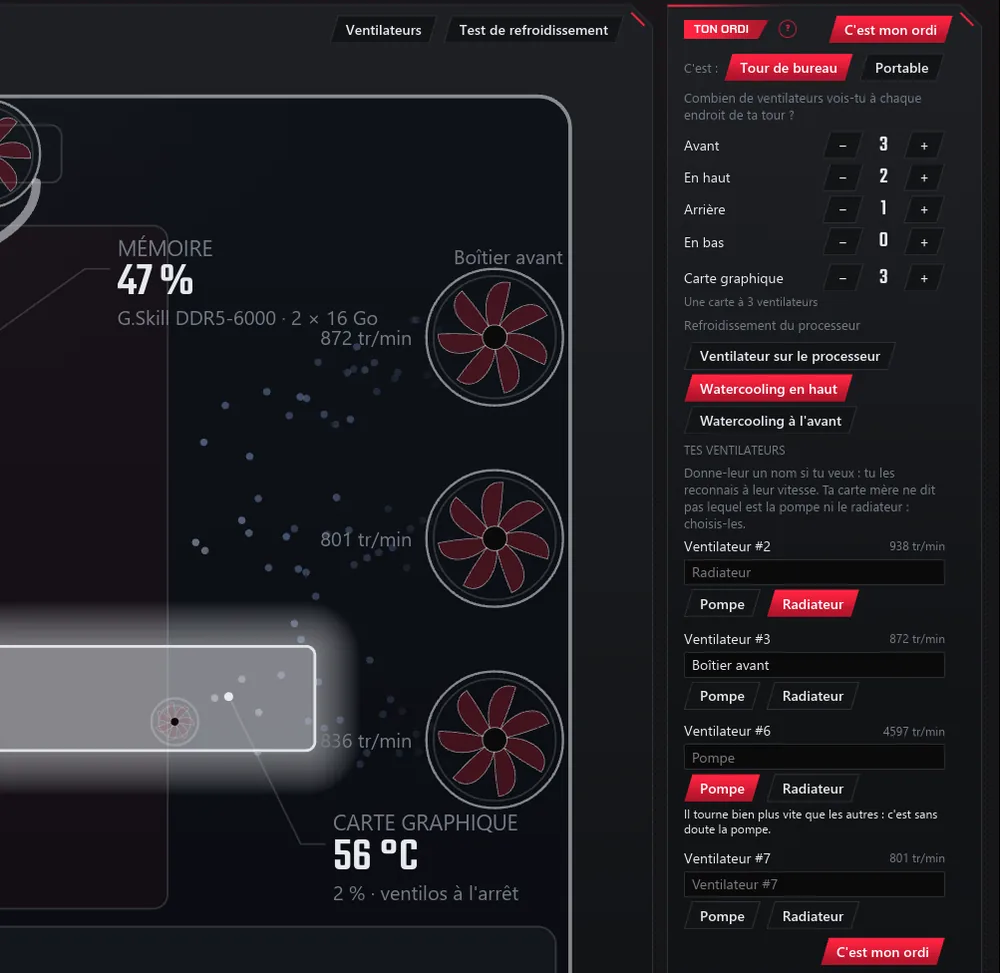Choose Watercooling à l'avant option
1000x973 pixels.
[770, 421]
